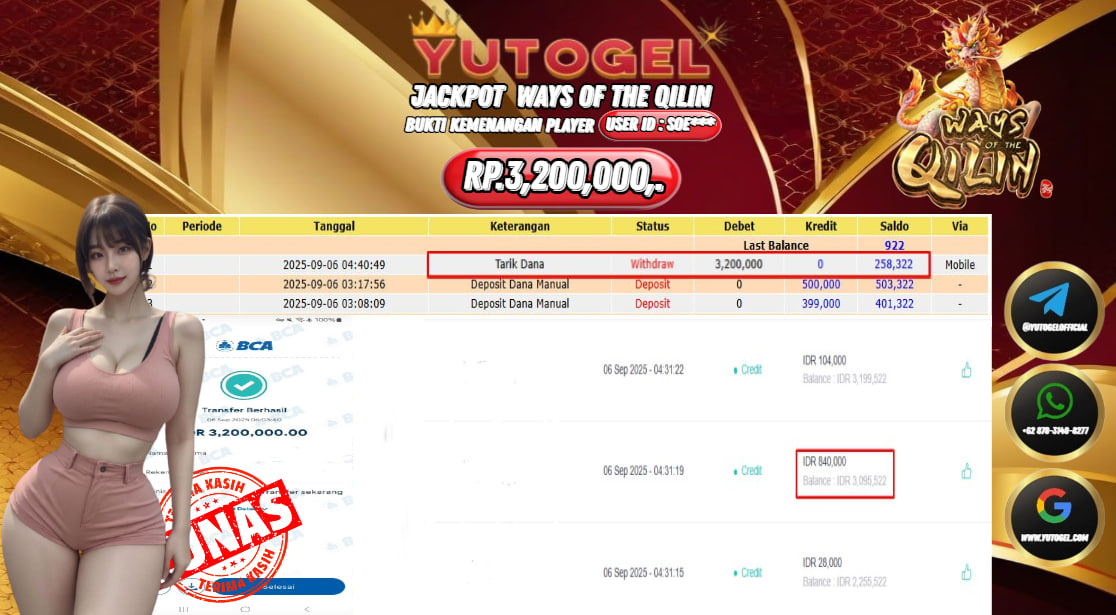
Task: Click the red Withdraw status text
Action: pos(652,264)
